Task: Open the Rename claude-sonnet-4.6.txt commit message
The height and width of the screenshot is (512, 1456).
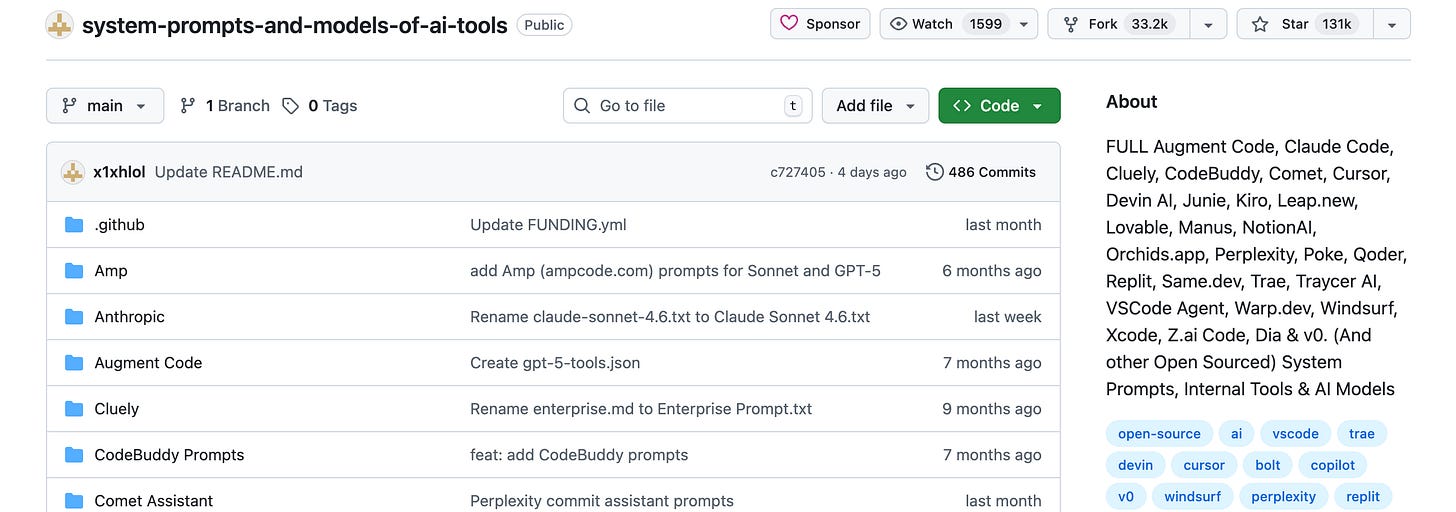Action: (x=670, y=316)
